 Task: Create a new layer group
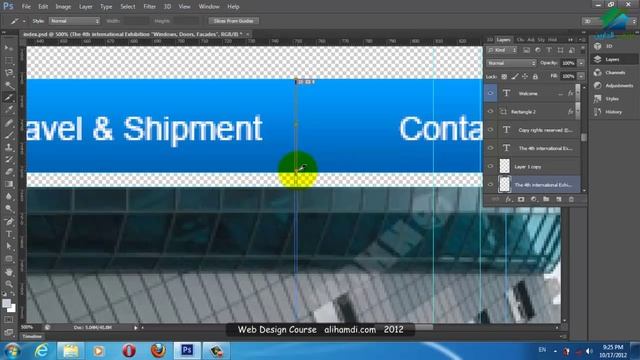(x=546, y=199)
